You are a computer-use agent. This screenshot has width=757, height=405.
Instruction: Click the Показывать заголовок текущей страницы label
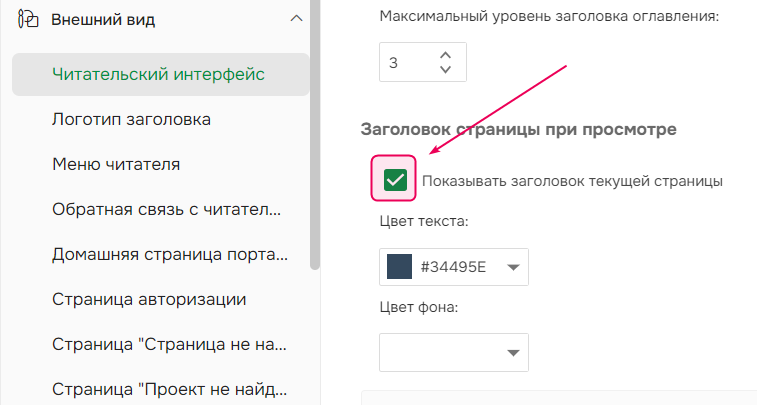click(572, 181)
